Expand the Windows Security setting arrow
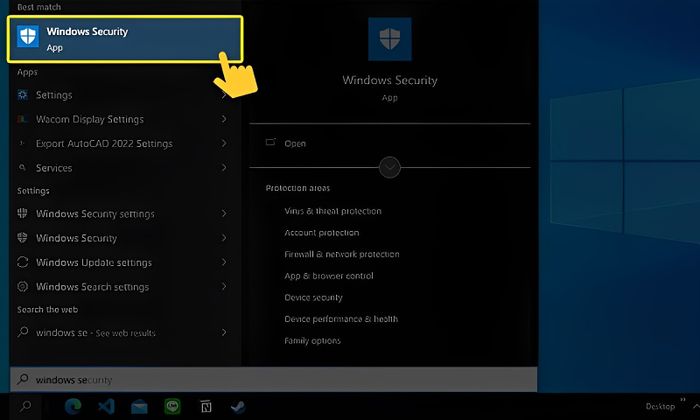The image size is (700, 420). (x=224, y=237)
